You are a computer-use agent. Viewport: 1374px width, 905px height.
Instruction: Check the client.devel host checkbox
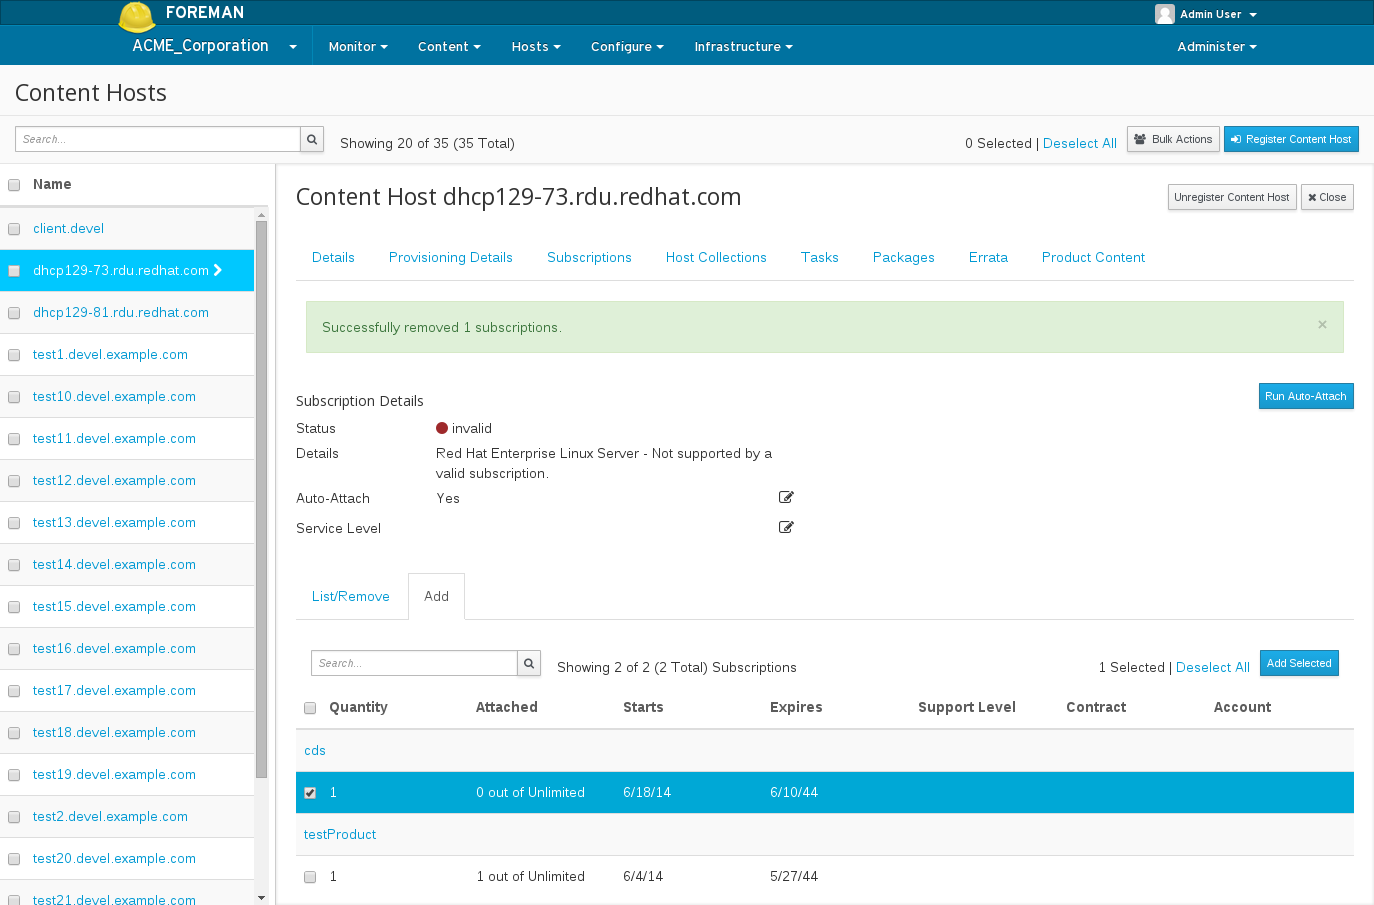tap(14, 229)
